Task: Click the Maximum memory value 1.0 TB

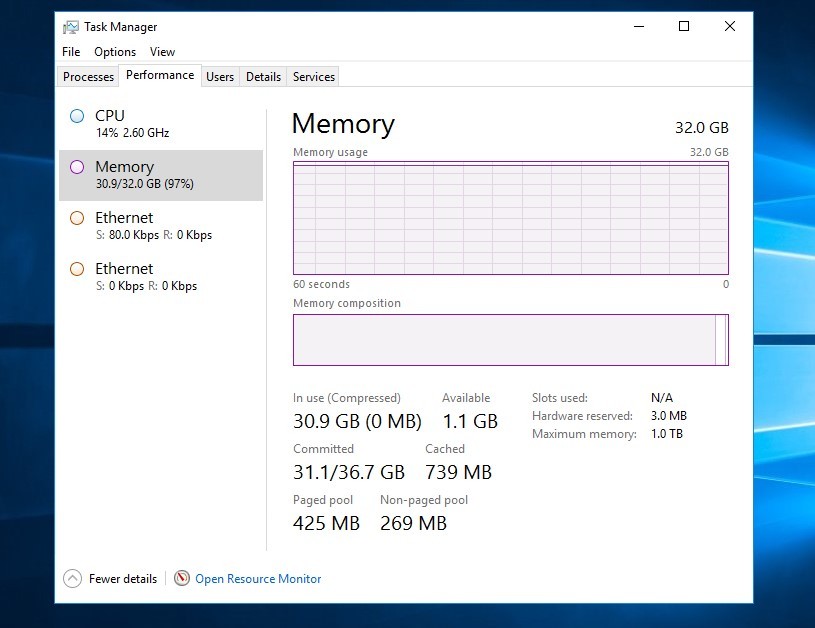Action: click(667, 434)
